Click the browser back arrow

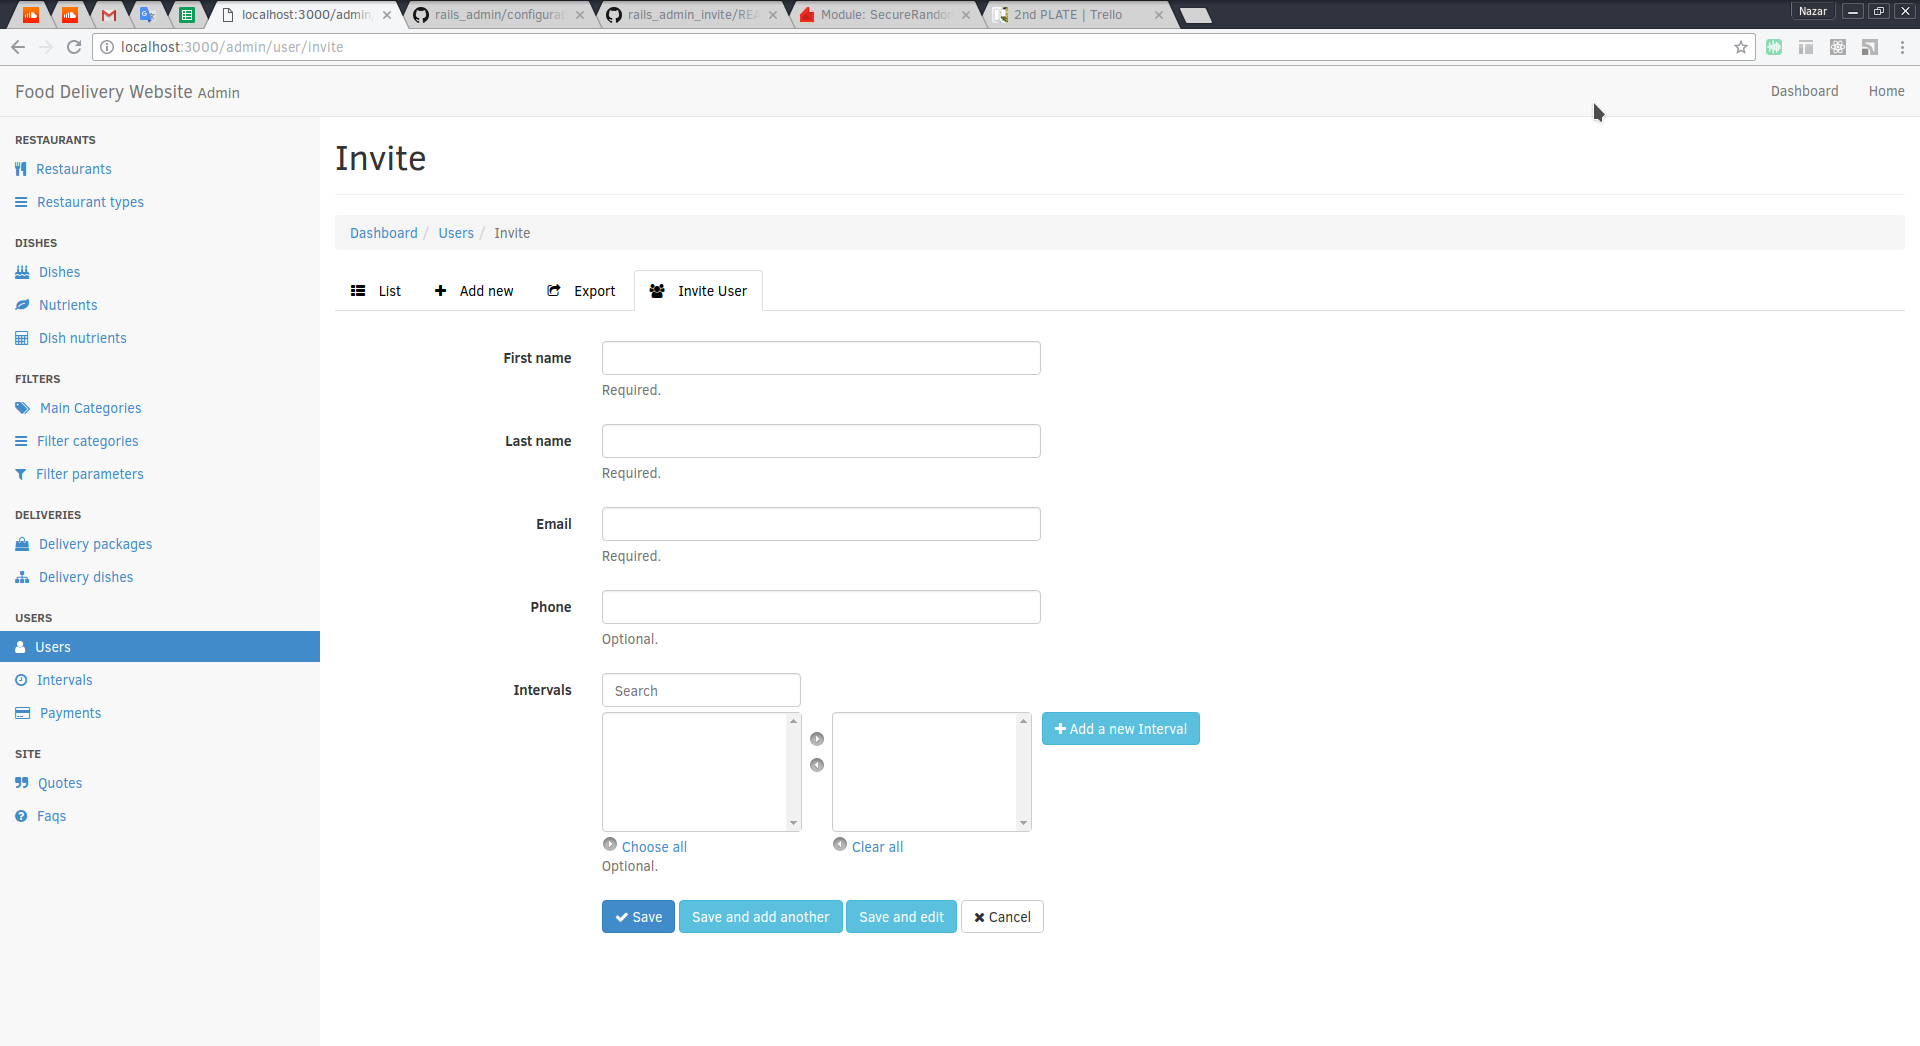click(18, 47)
